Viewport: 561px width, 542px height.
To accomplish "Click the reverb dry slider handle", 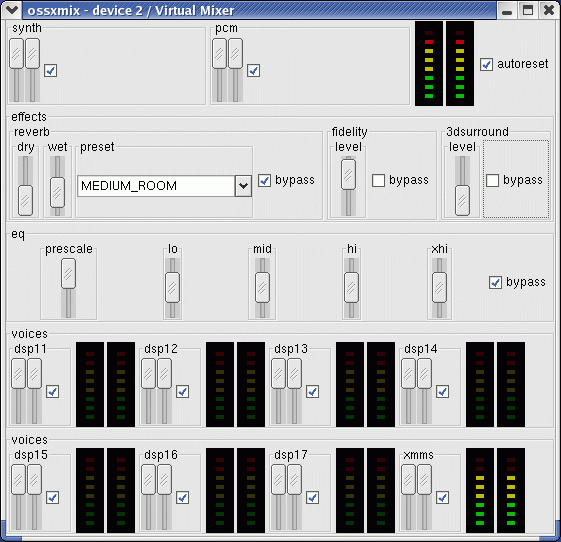I will pos(25,200).
